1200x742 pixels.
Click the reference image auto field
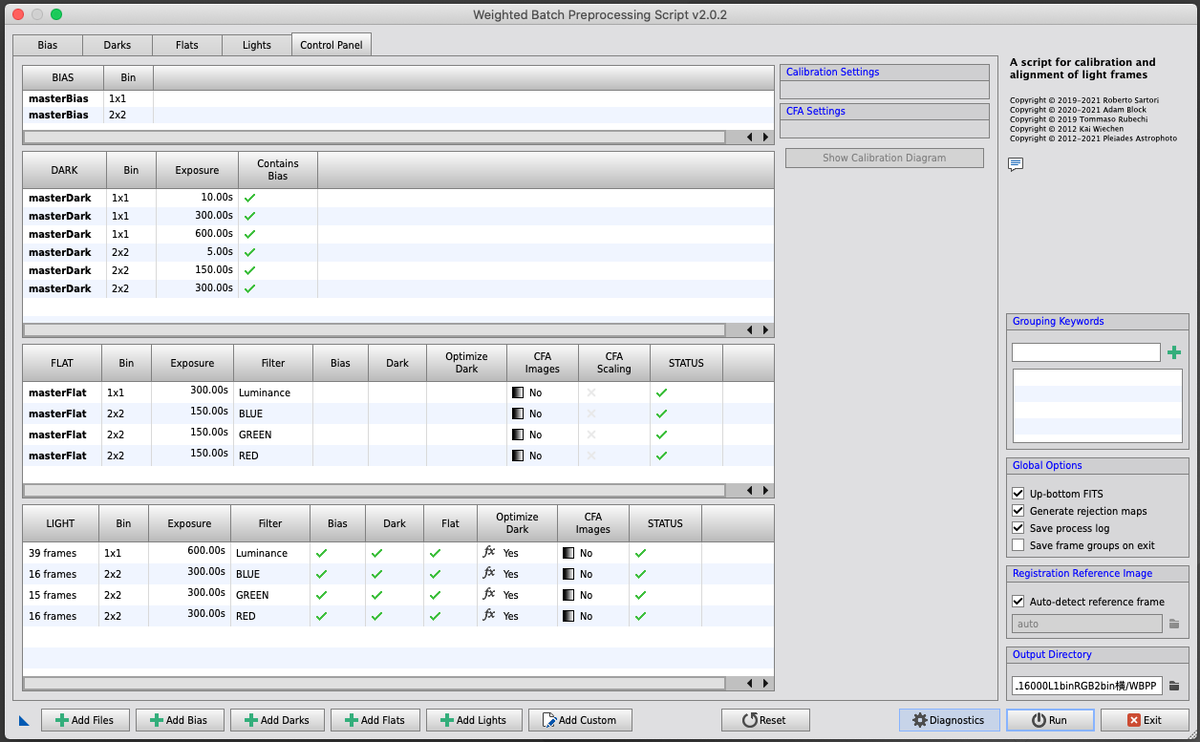click(x=1086, y=624)
